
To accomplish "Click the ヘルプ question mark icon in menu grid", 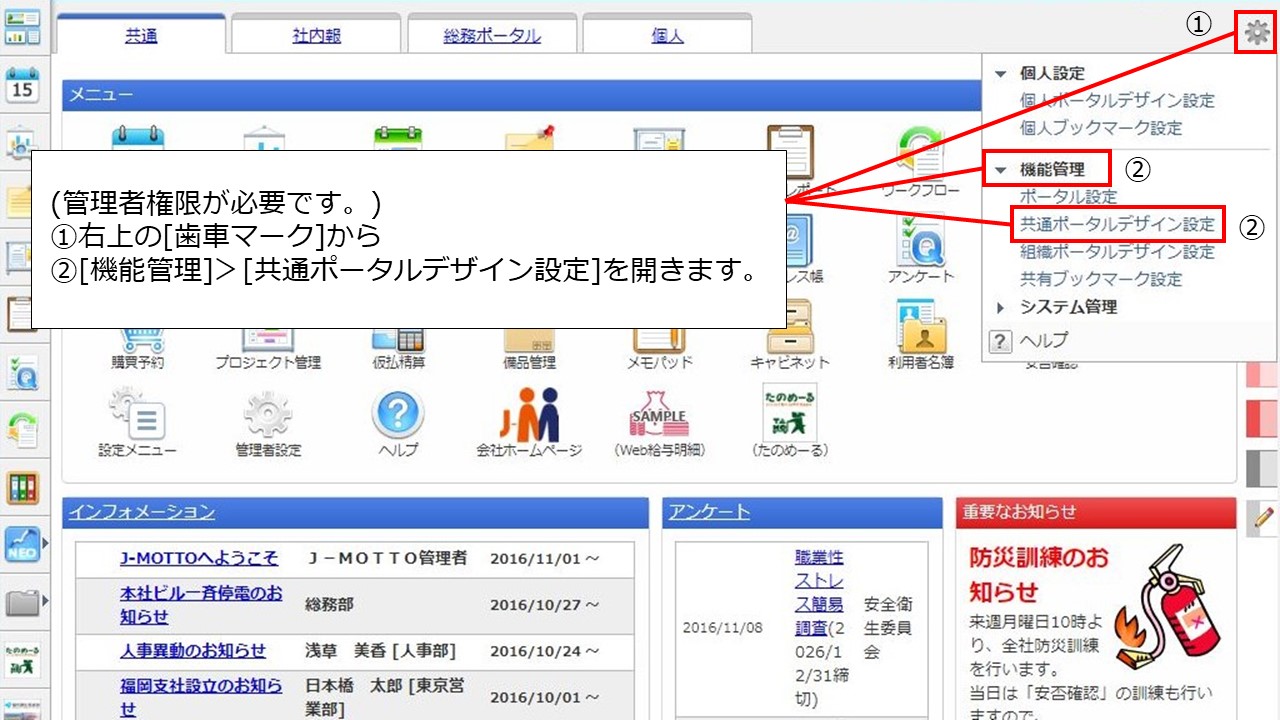I will [398, 415].
